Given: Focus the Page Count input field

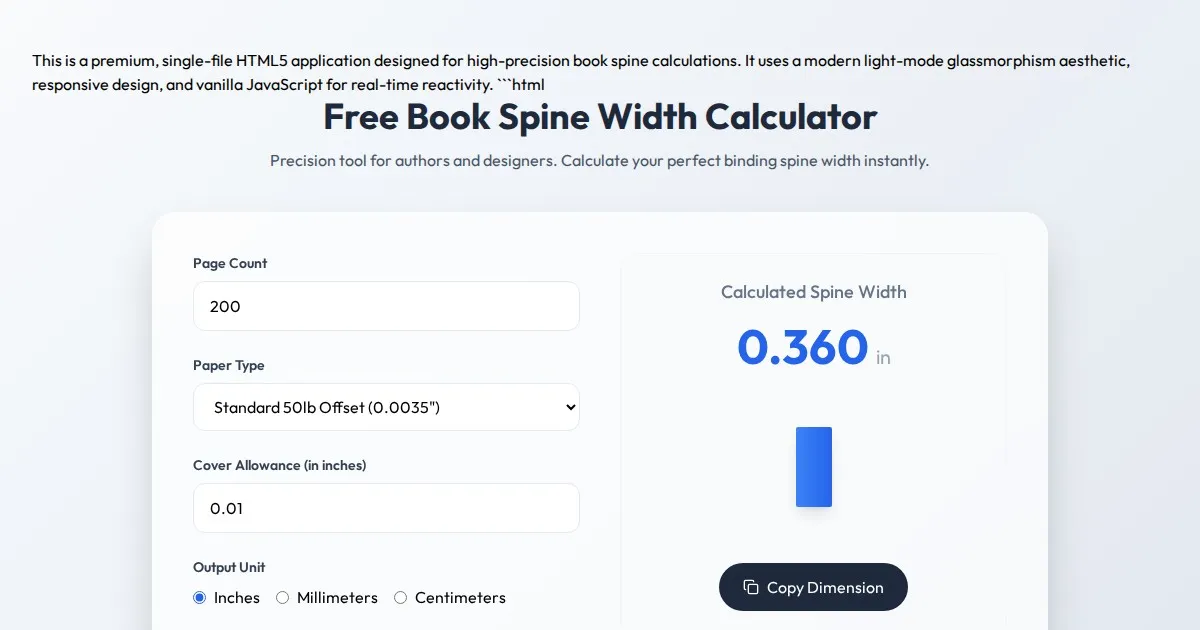Looking at the screenshot, I should coord(386,306).
